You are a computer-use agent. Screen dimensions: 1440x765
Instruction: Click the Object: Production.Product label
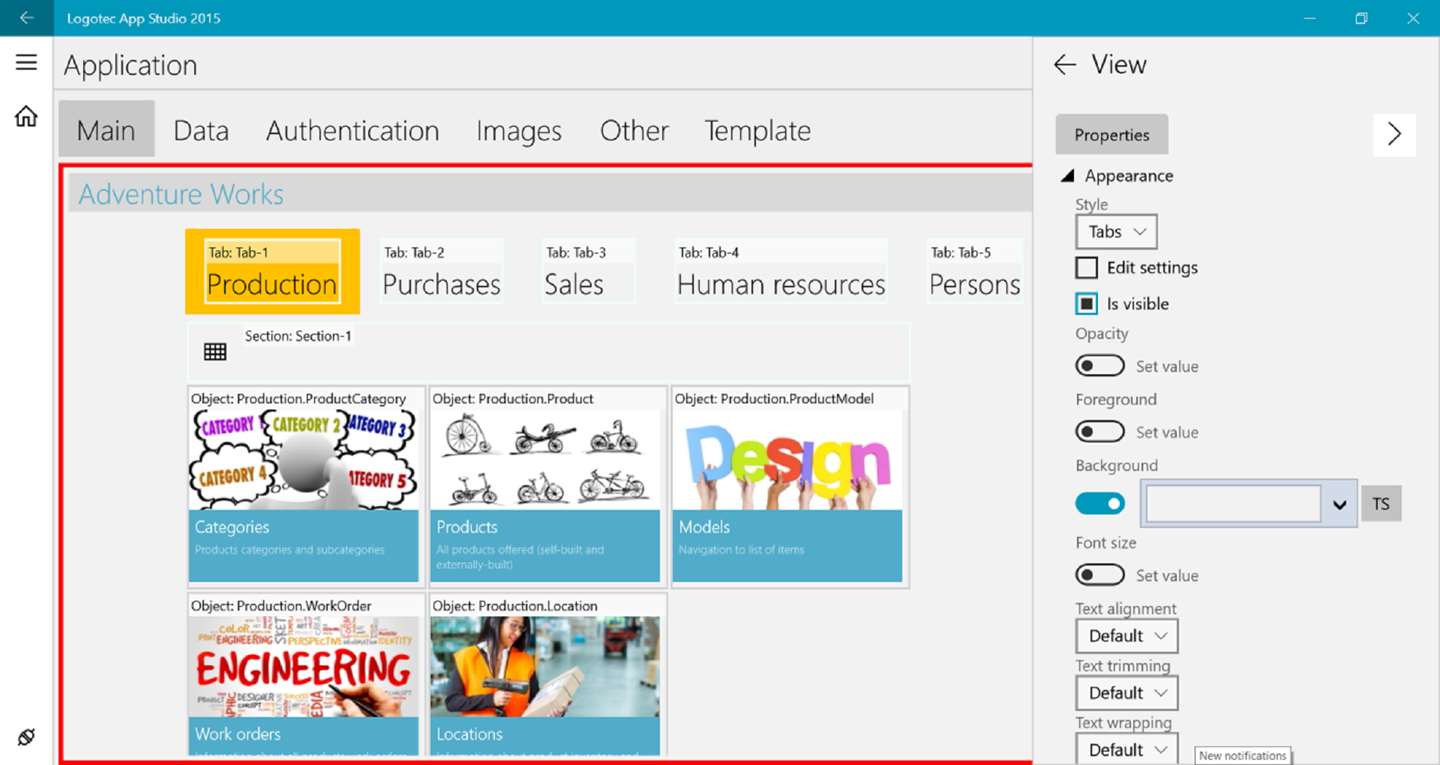click(513, 399)
